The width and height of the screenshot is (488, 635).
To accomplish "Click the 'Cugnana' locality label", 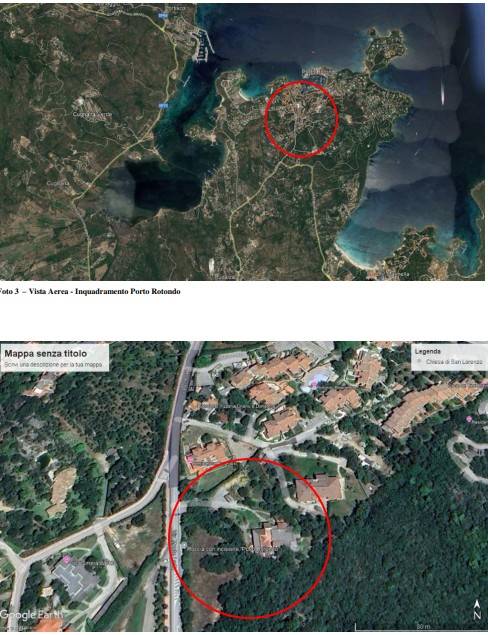I will click(58, 183).
